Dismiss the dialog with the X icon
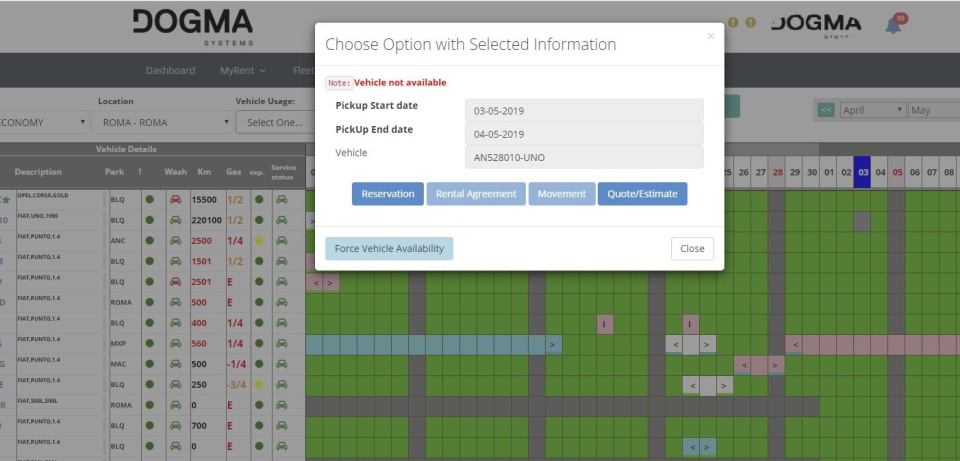The height and width of the screenshot is (461, 960). 711,36
